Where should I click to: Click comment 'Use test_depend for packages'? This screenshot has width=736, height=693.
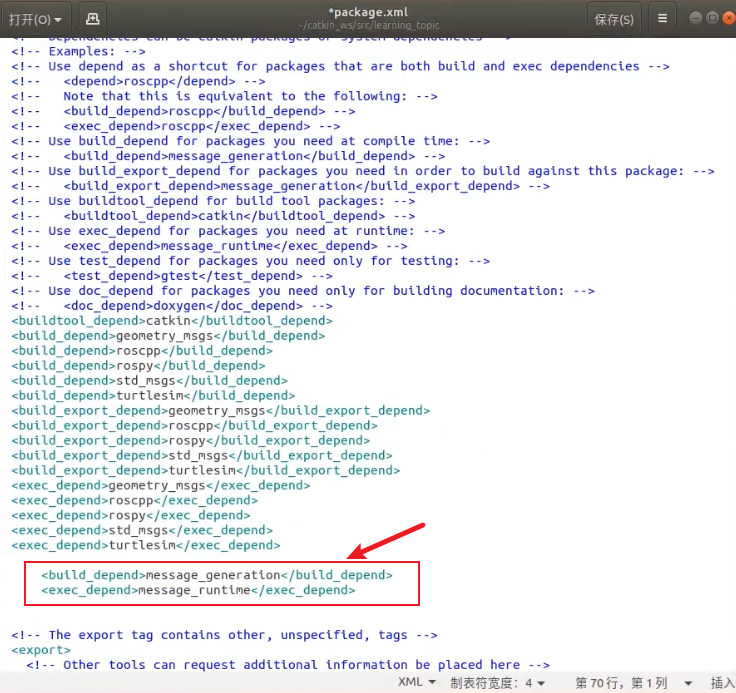tap(251, 262)
